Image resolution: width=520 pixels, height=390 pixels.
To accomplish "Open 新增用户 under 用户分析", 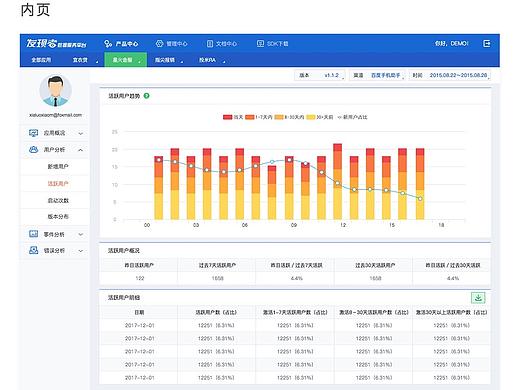I will pyautogui.click(x=58, y=166).
